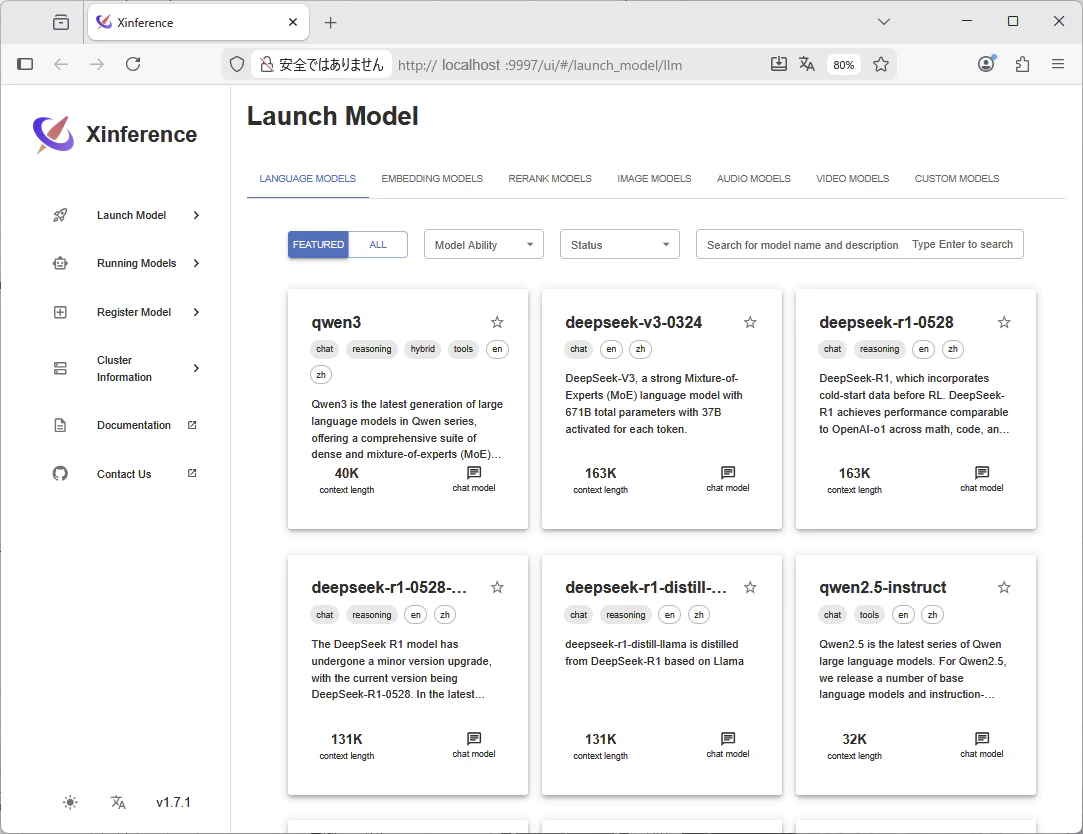
Task: Open the Documentation external link
Action: (192, 425)
